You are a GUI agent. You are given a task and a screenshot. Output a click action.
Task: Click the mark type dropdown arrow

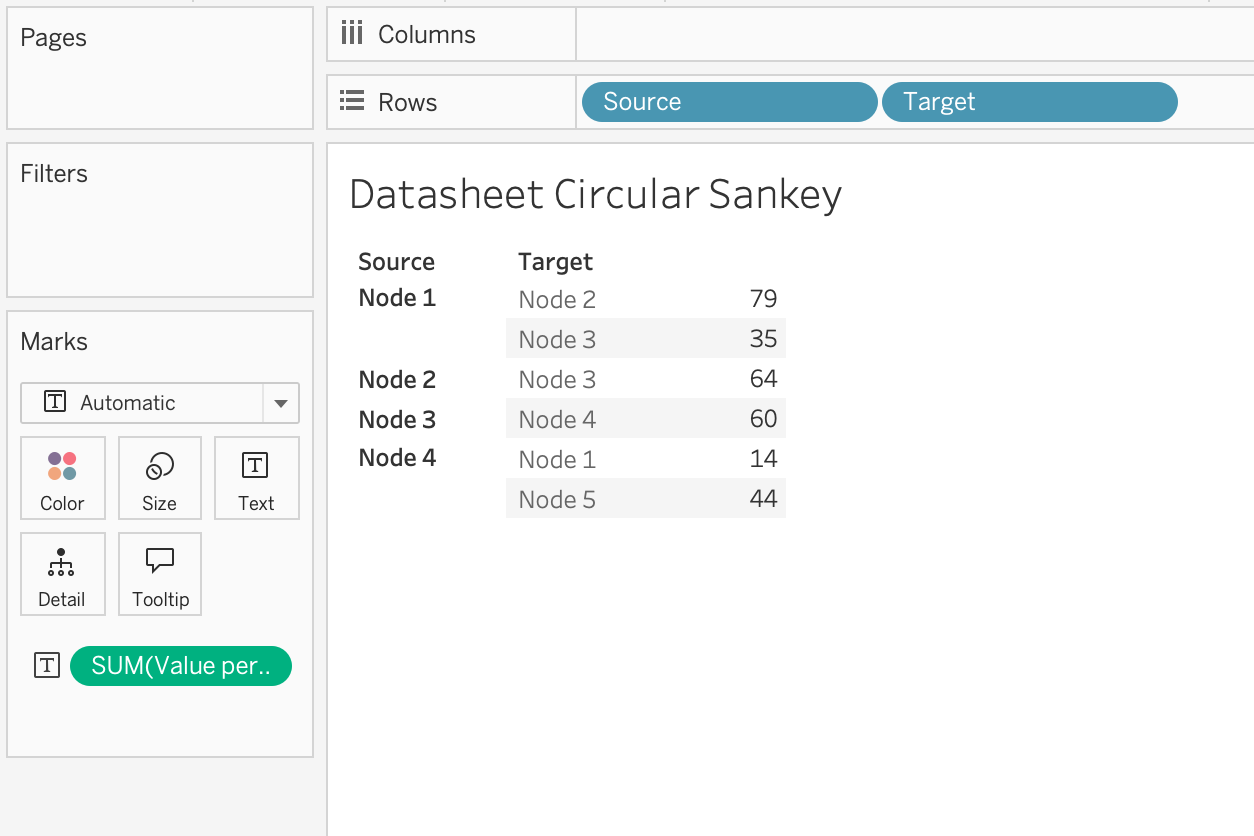(x=281, y=403)
